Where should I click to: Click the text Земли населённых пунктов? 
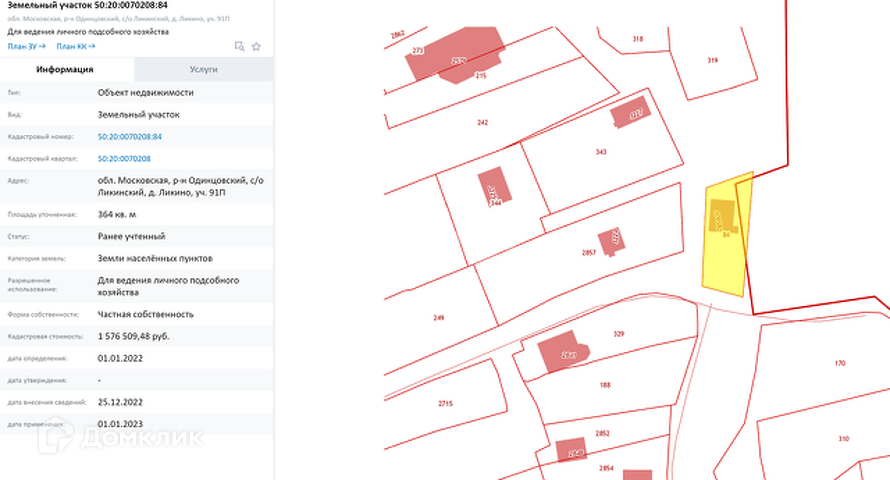point(155,259)
